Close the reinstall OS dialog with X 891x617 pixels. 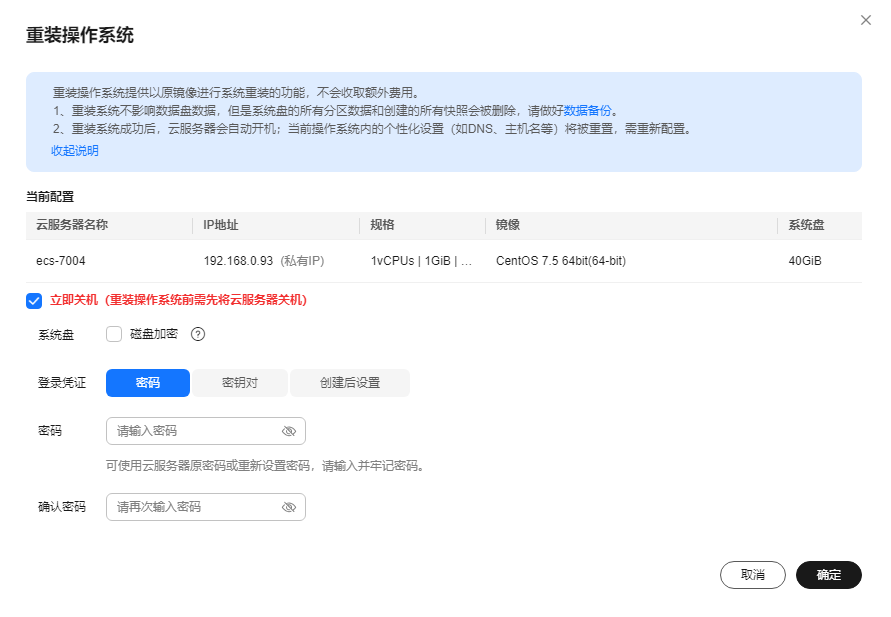tap(865, 20)
